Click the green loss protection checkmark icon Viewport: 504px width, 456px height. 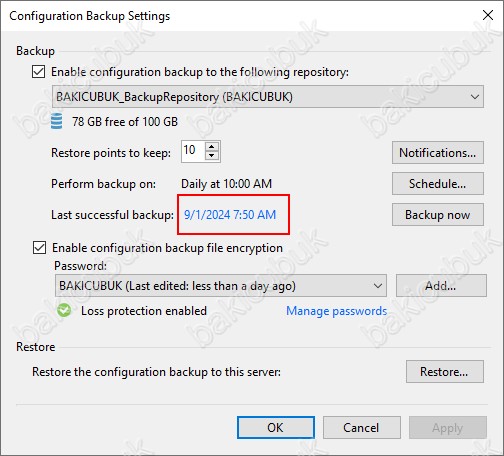click(64, 310)
